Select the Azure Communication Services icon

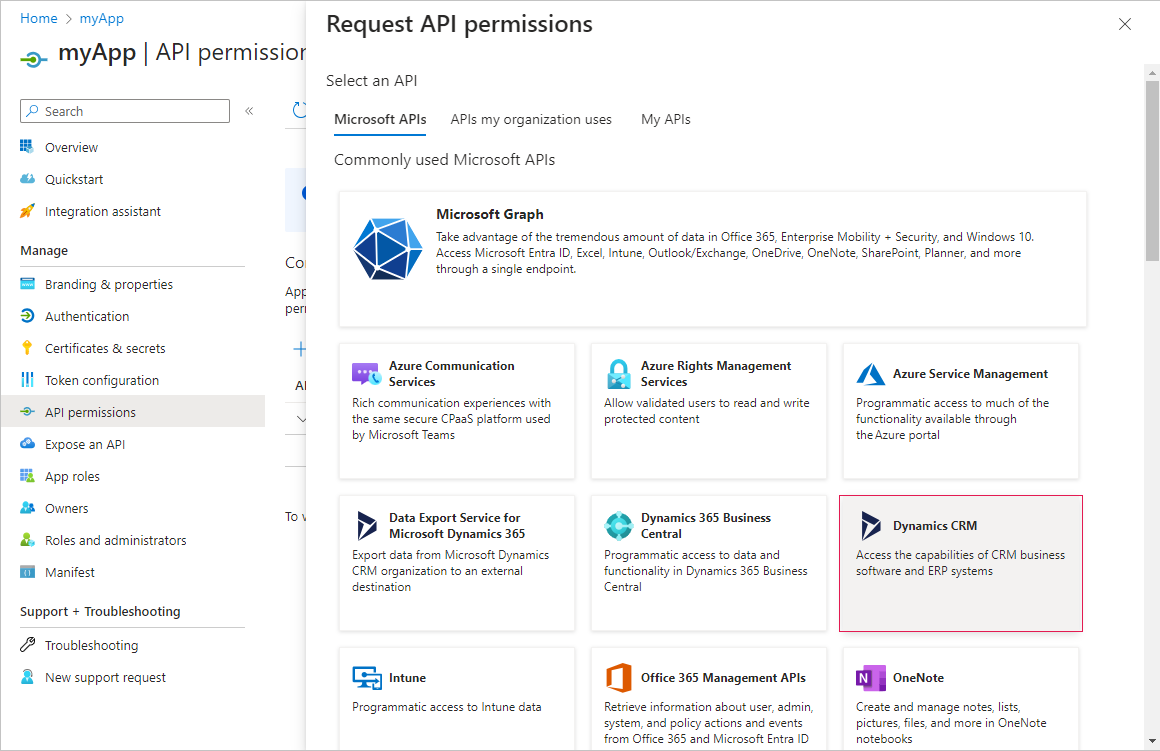[366, 374]
